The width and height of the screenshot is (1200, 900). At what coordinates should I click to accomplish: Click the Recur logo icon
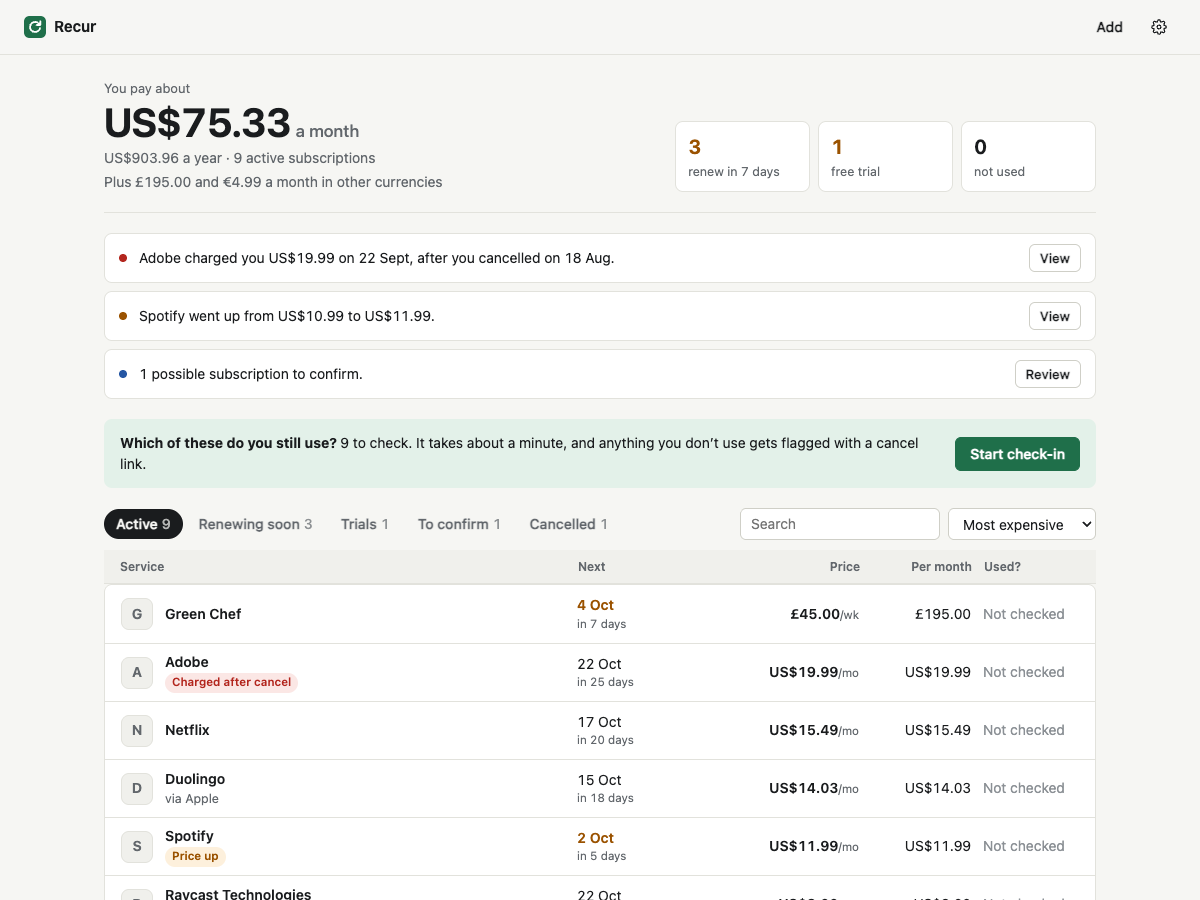[x=35, y=27]
